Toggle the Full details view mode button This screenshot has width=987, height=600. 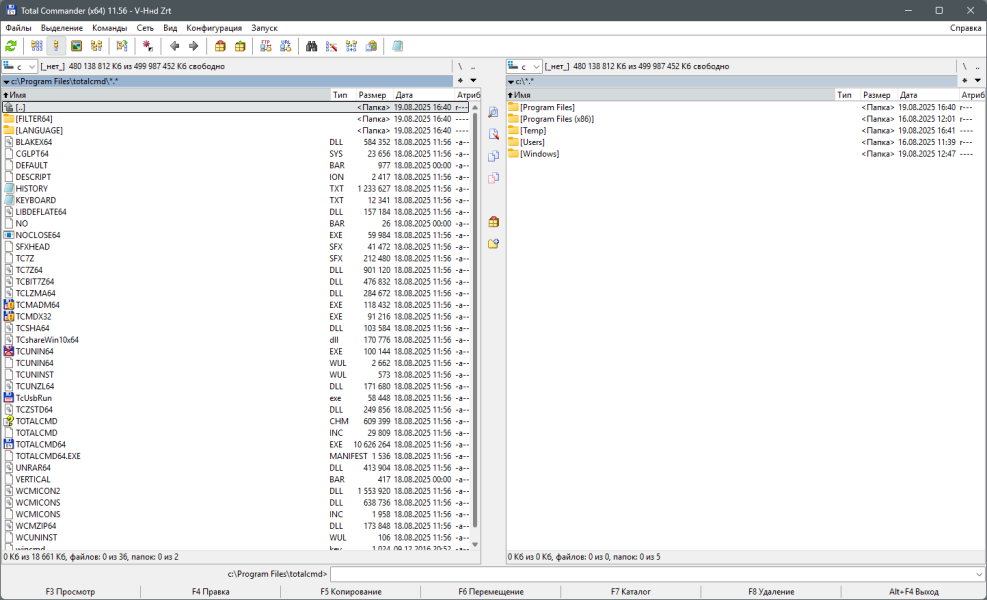coord(56,46)
